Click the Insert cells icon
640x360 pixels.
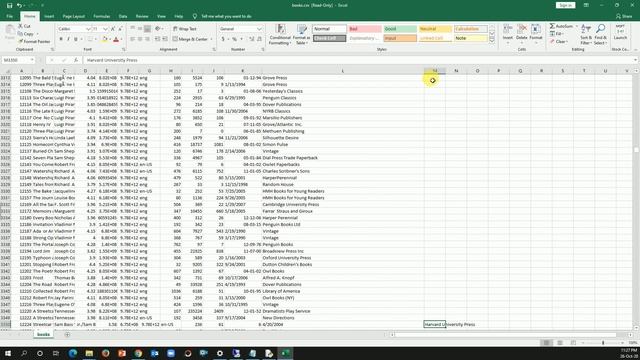508,33
